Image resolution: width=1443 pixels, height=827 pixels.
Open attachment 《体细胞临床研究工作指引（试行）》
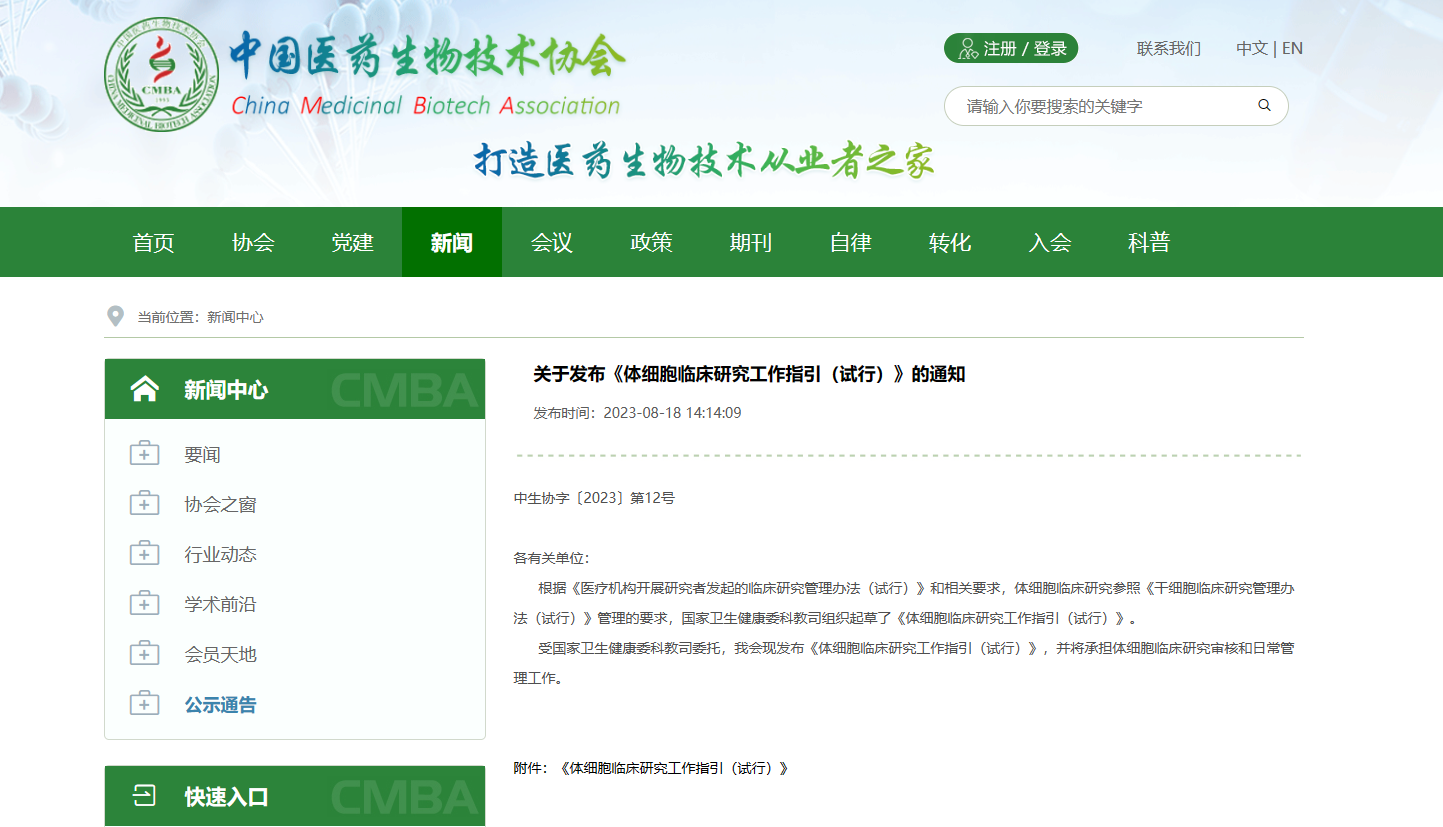(x=674, y=768)
